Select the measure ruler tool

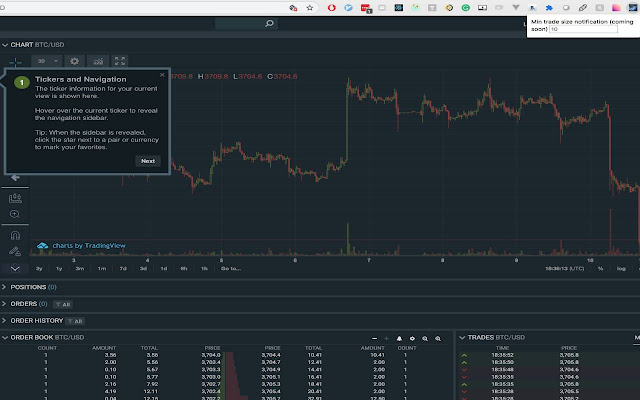point(15,198)
